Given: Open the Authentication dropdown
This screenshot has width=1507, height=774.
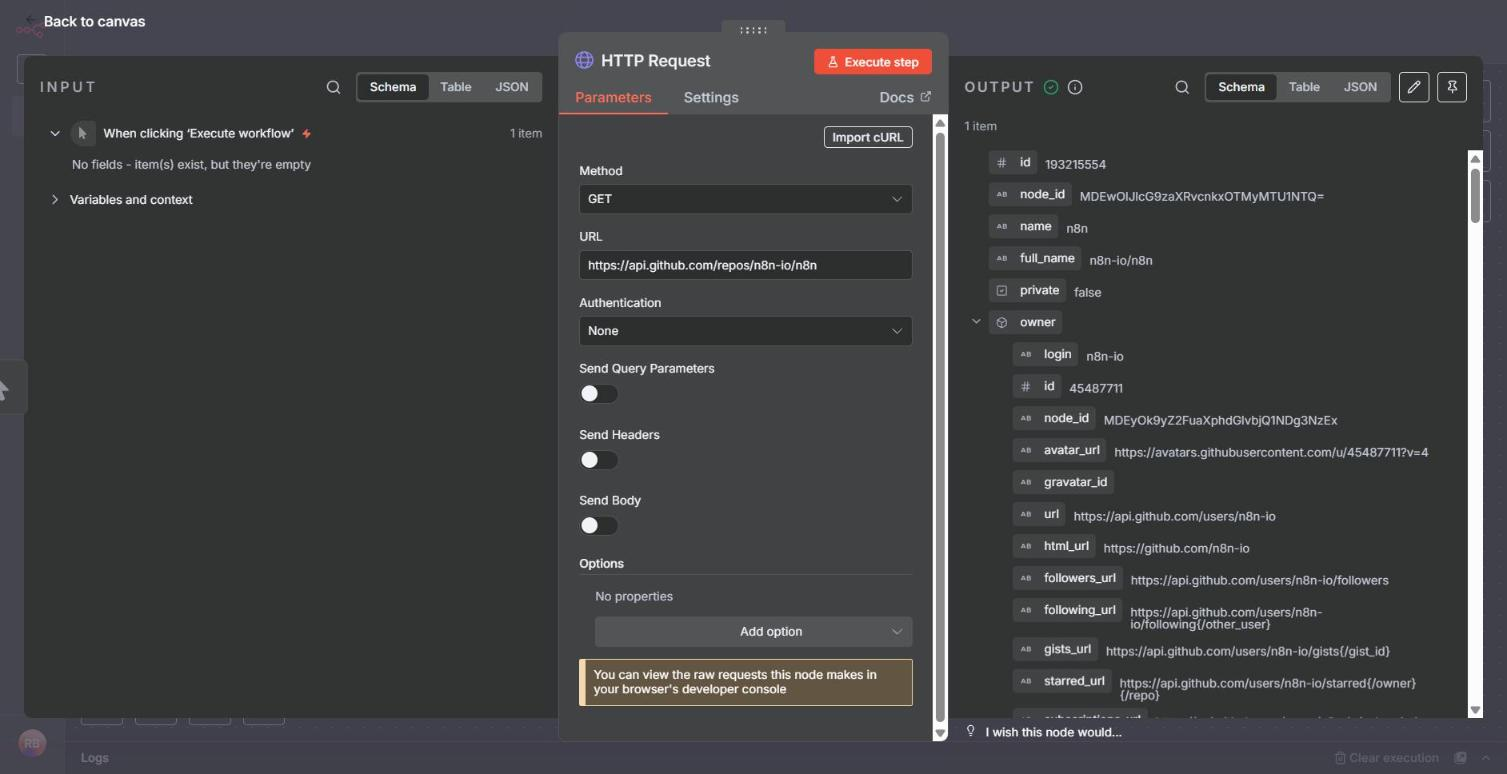Looking at the screenshot, I should click(x=745, y=331).
